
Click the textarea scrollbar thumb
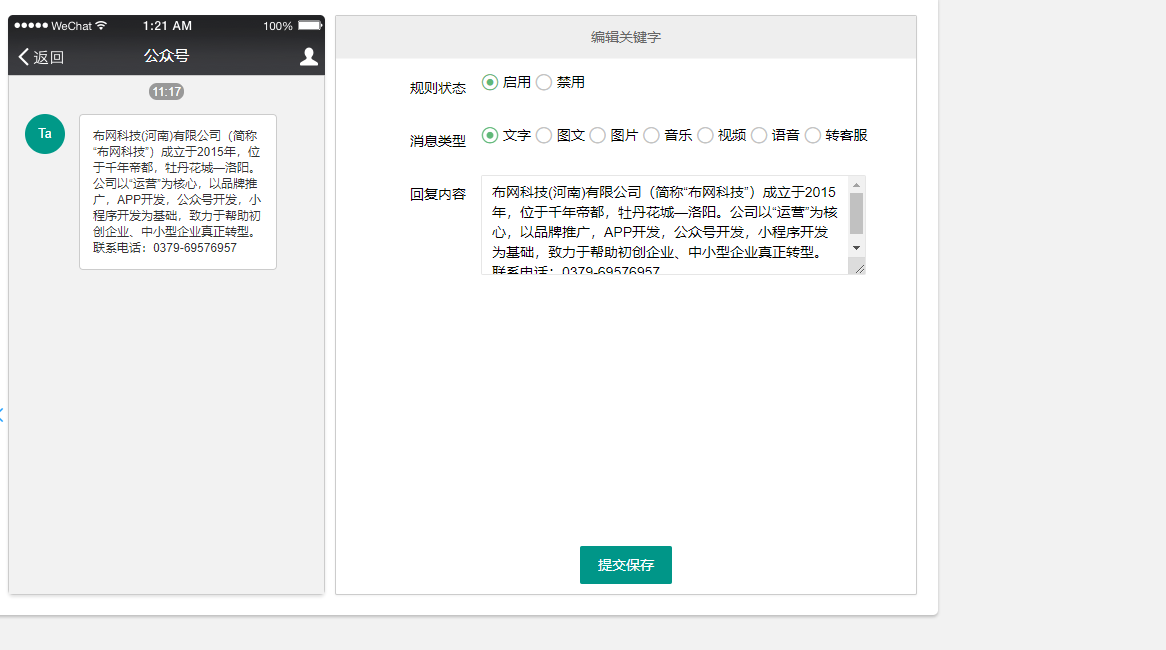[857, 213]
